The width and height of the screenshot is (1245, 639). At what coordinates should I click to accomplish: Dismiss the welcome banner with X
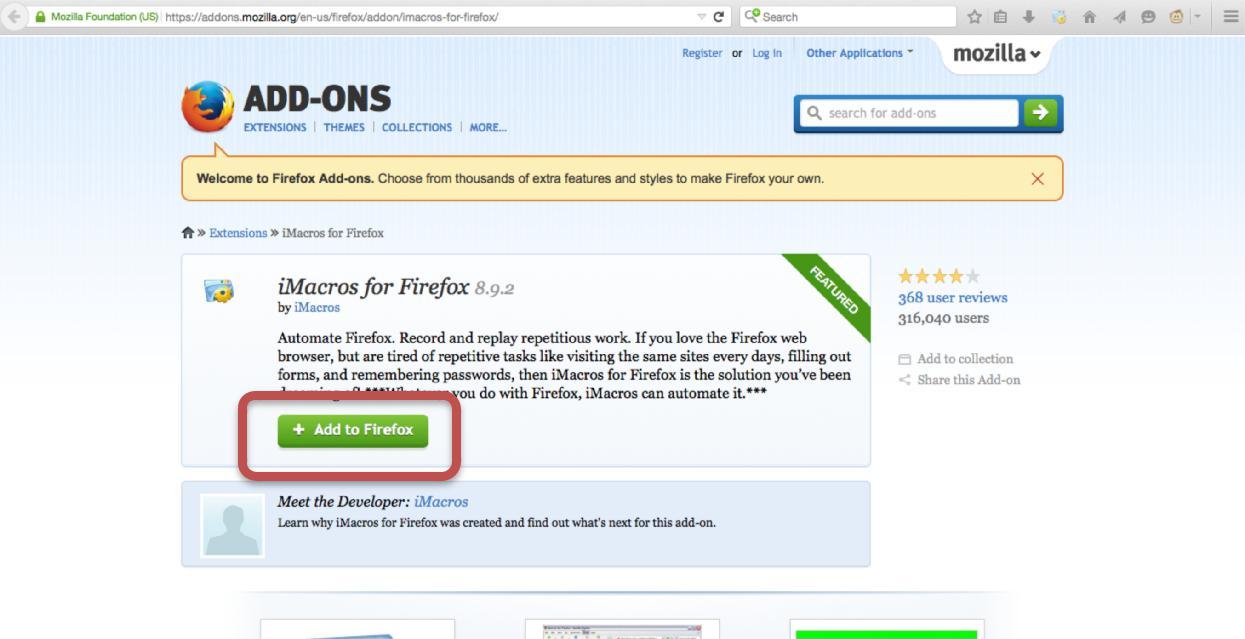click(1037, 179)
